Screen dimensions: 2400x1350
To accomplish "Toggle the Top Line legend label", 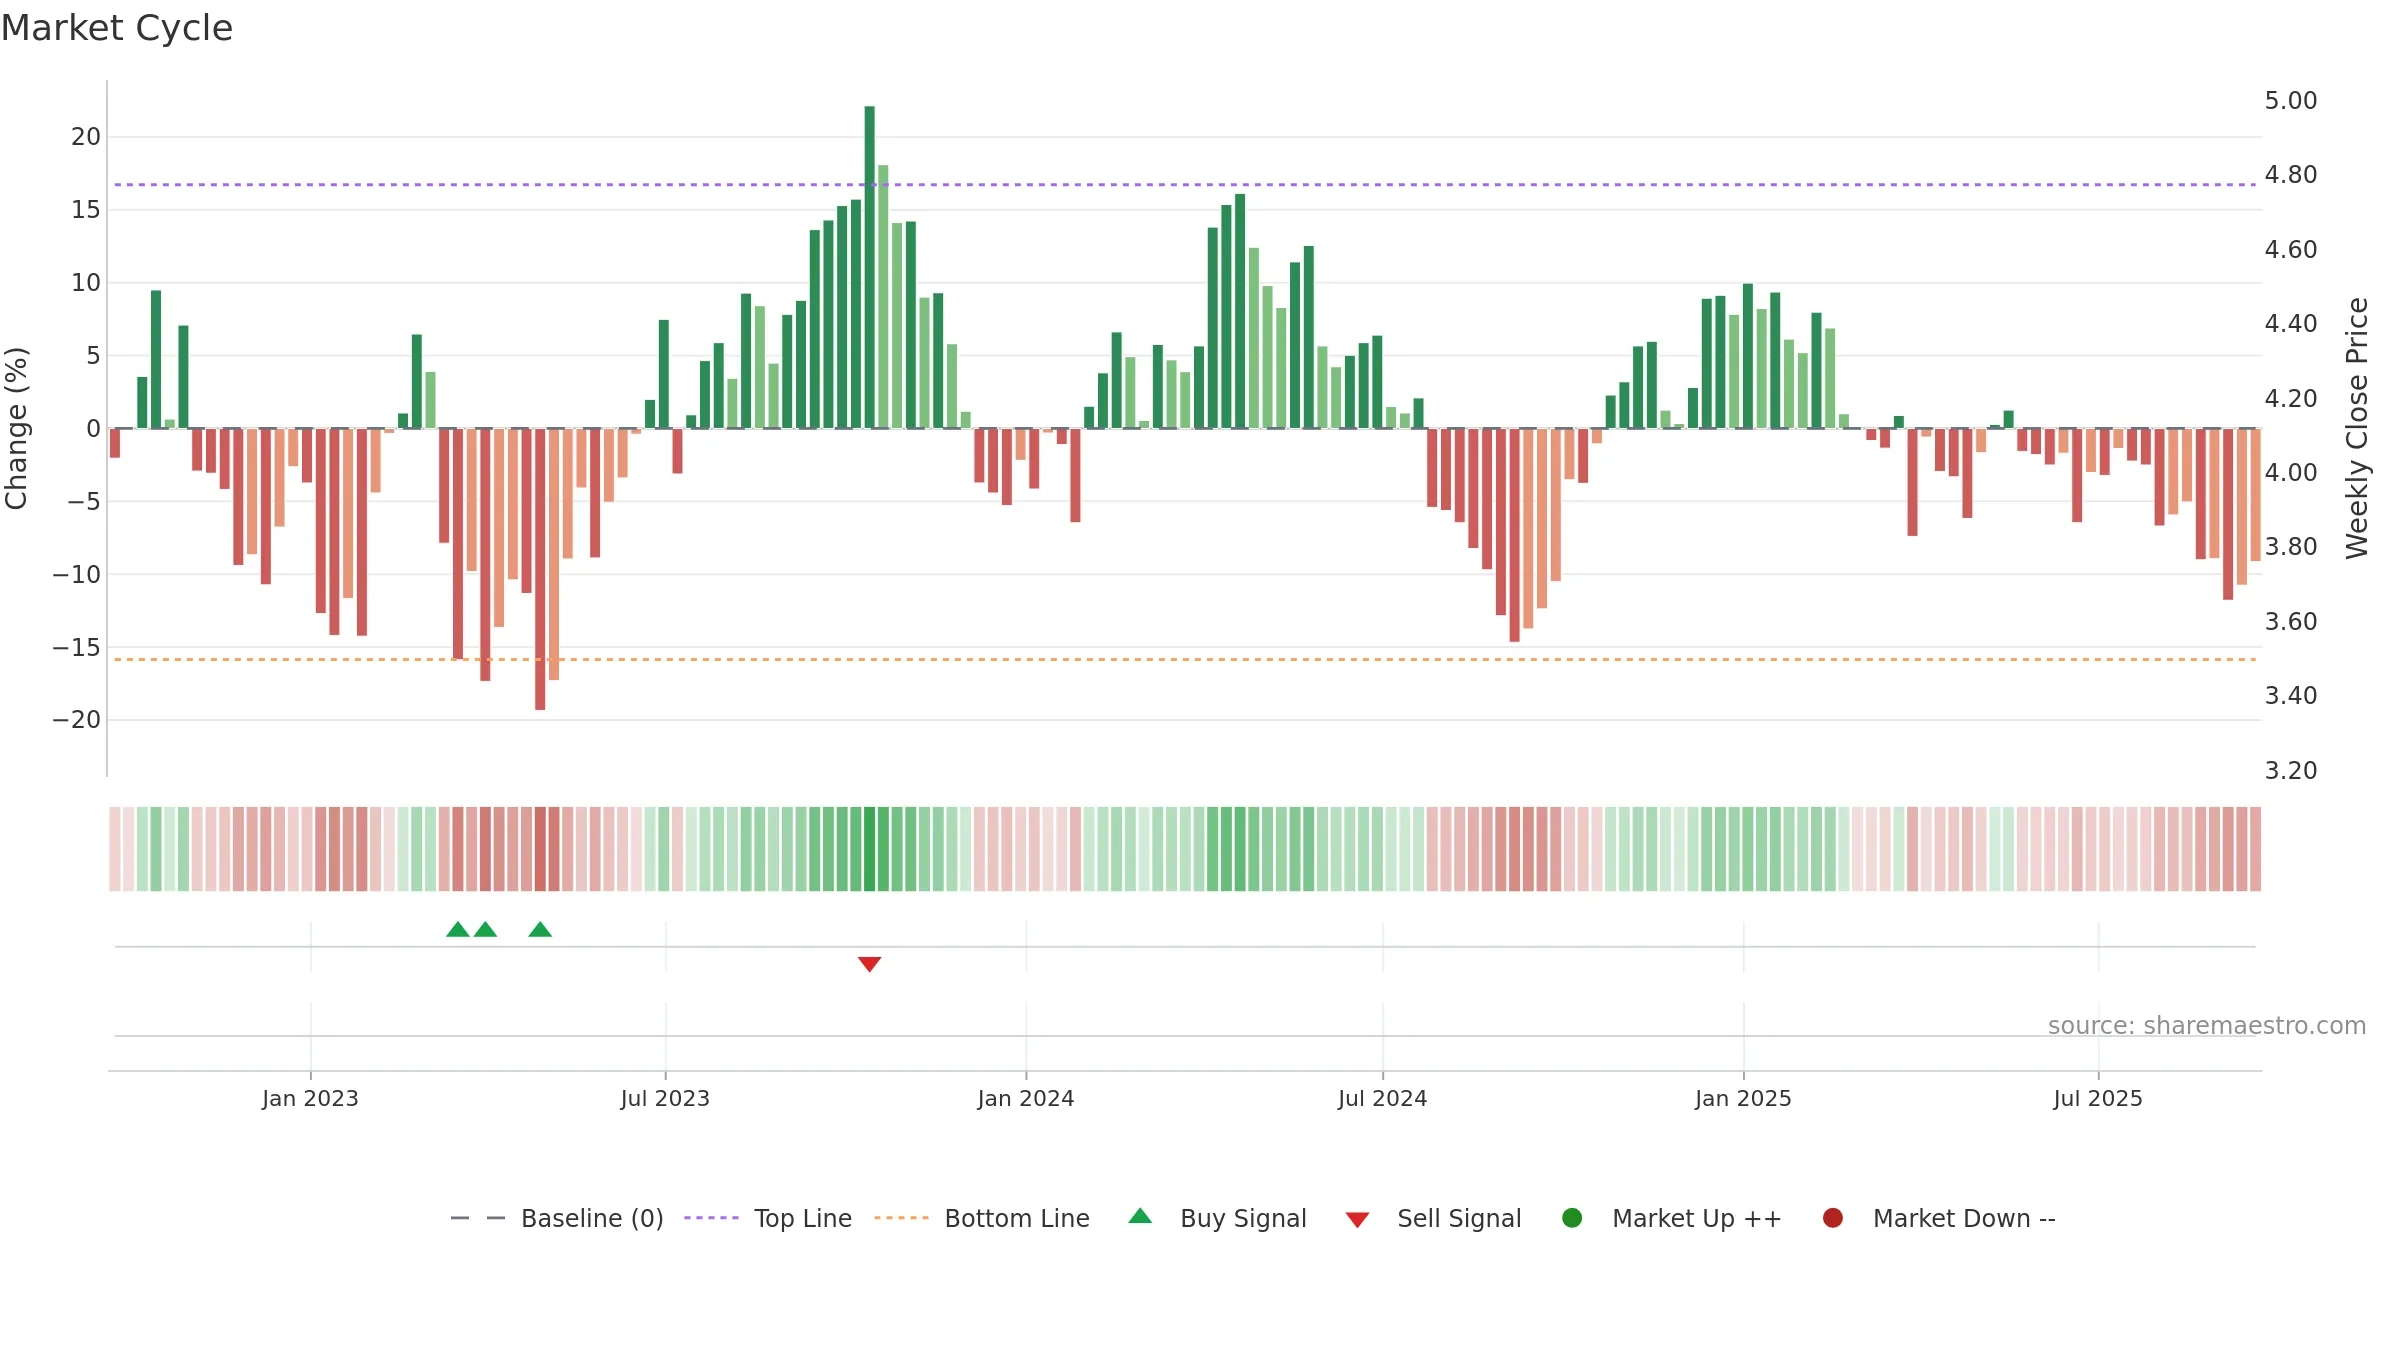I will tap(803, 1218).
